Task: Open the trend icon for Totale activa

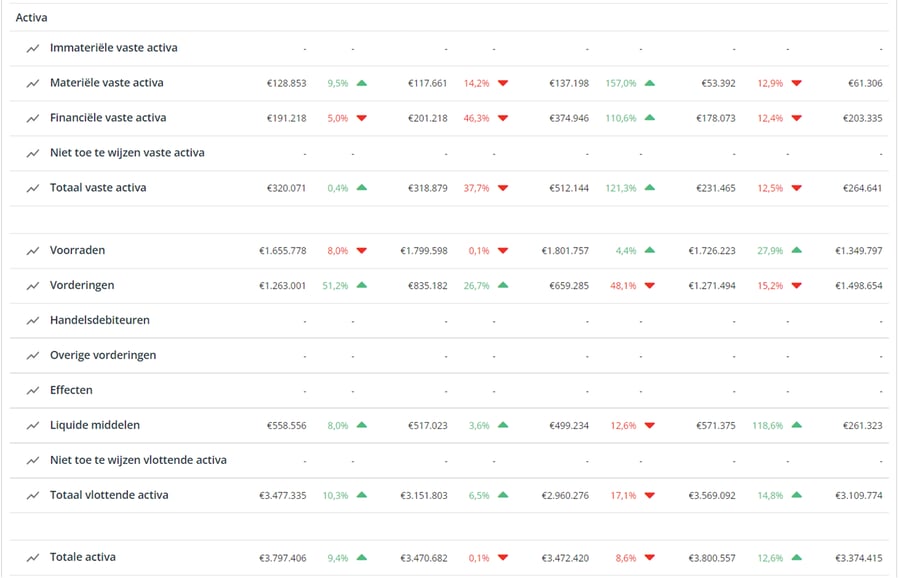Action: pos(33,558)
